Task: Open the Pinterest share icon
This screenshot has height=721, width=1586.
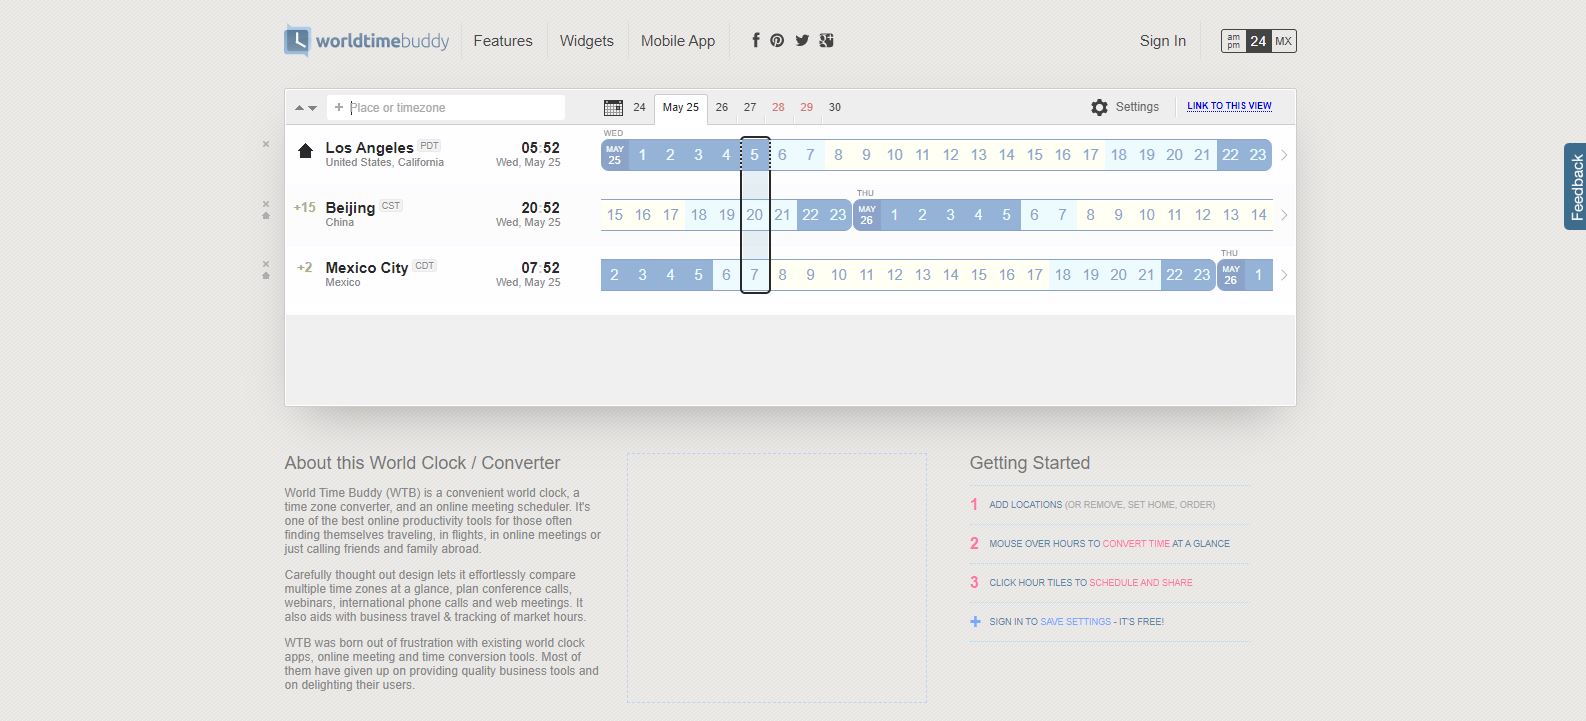Action: 777,40
